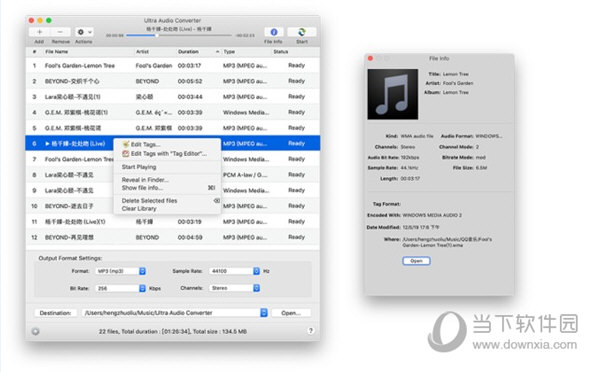
Task: Click the Edit Tags pencil icon
Action: click(126, 145)
